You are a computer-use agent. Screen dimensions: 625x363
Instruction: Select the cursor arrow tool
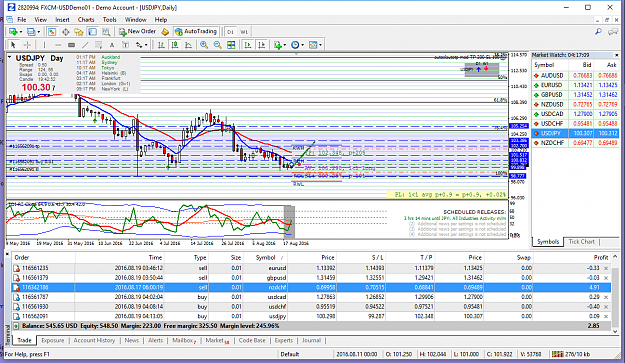(13, 45)
